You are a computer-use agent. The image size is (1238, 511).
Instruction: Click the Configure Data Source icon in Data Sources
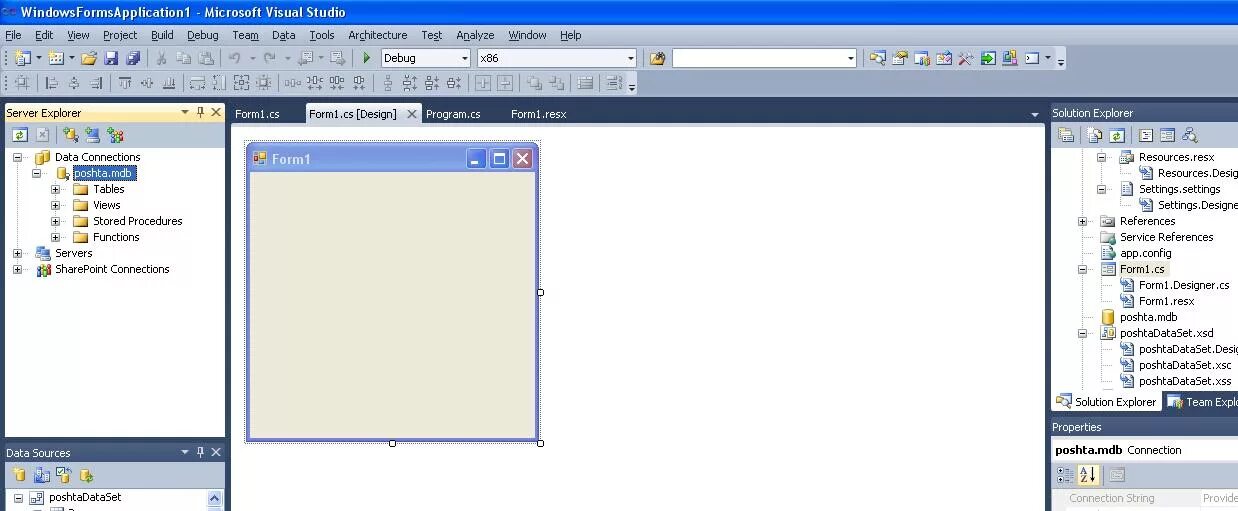coord(64,475)
